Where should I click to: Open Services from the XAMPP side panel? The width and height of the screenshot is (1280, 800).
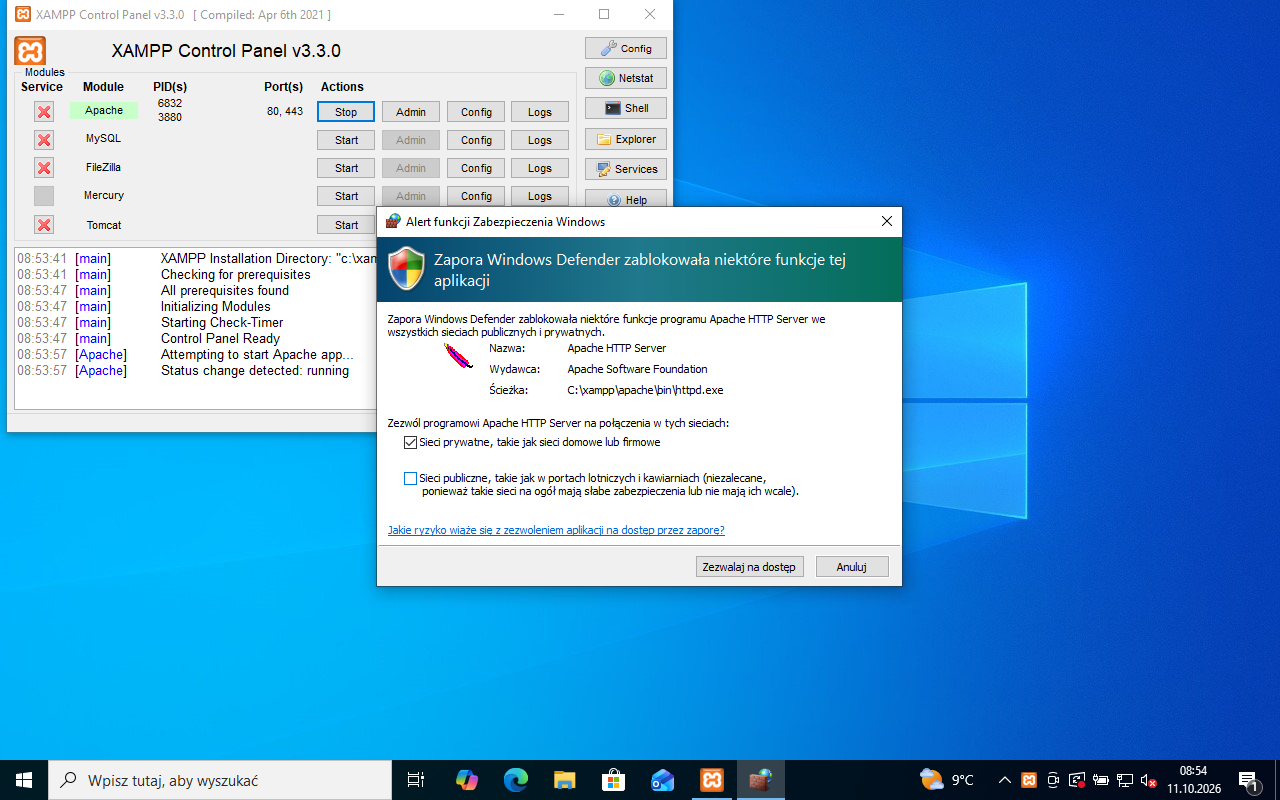click(x=626, y=169)
